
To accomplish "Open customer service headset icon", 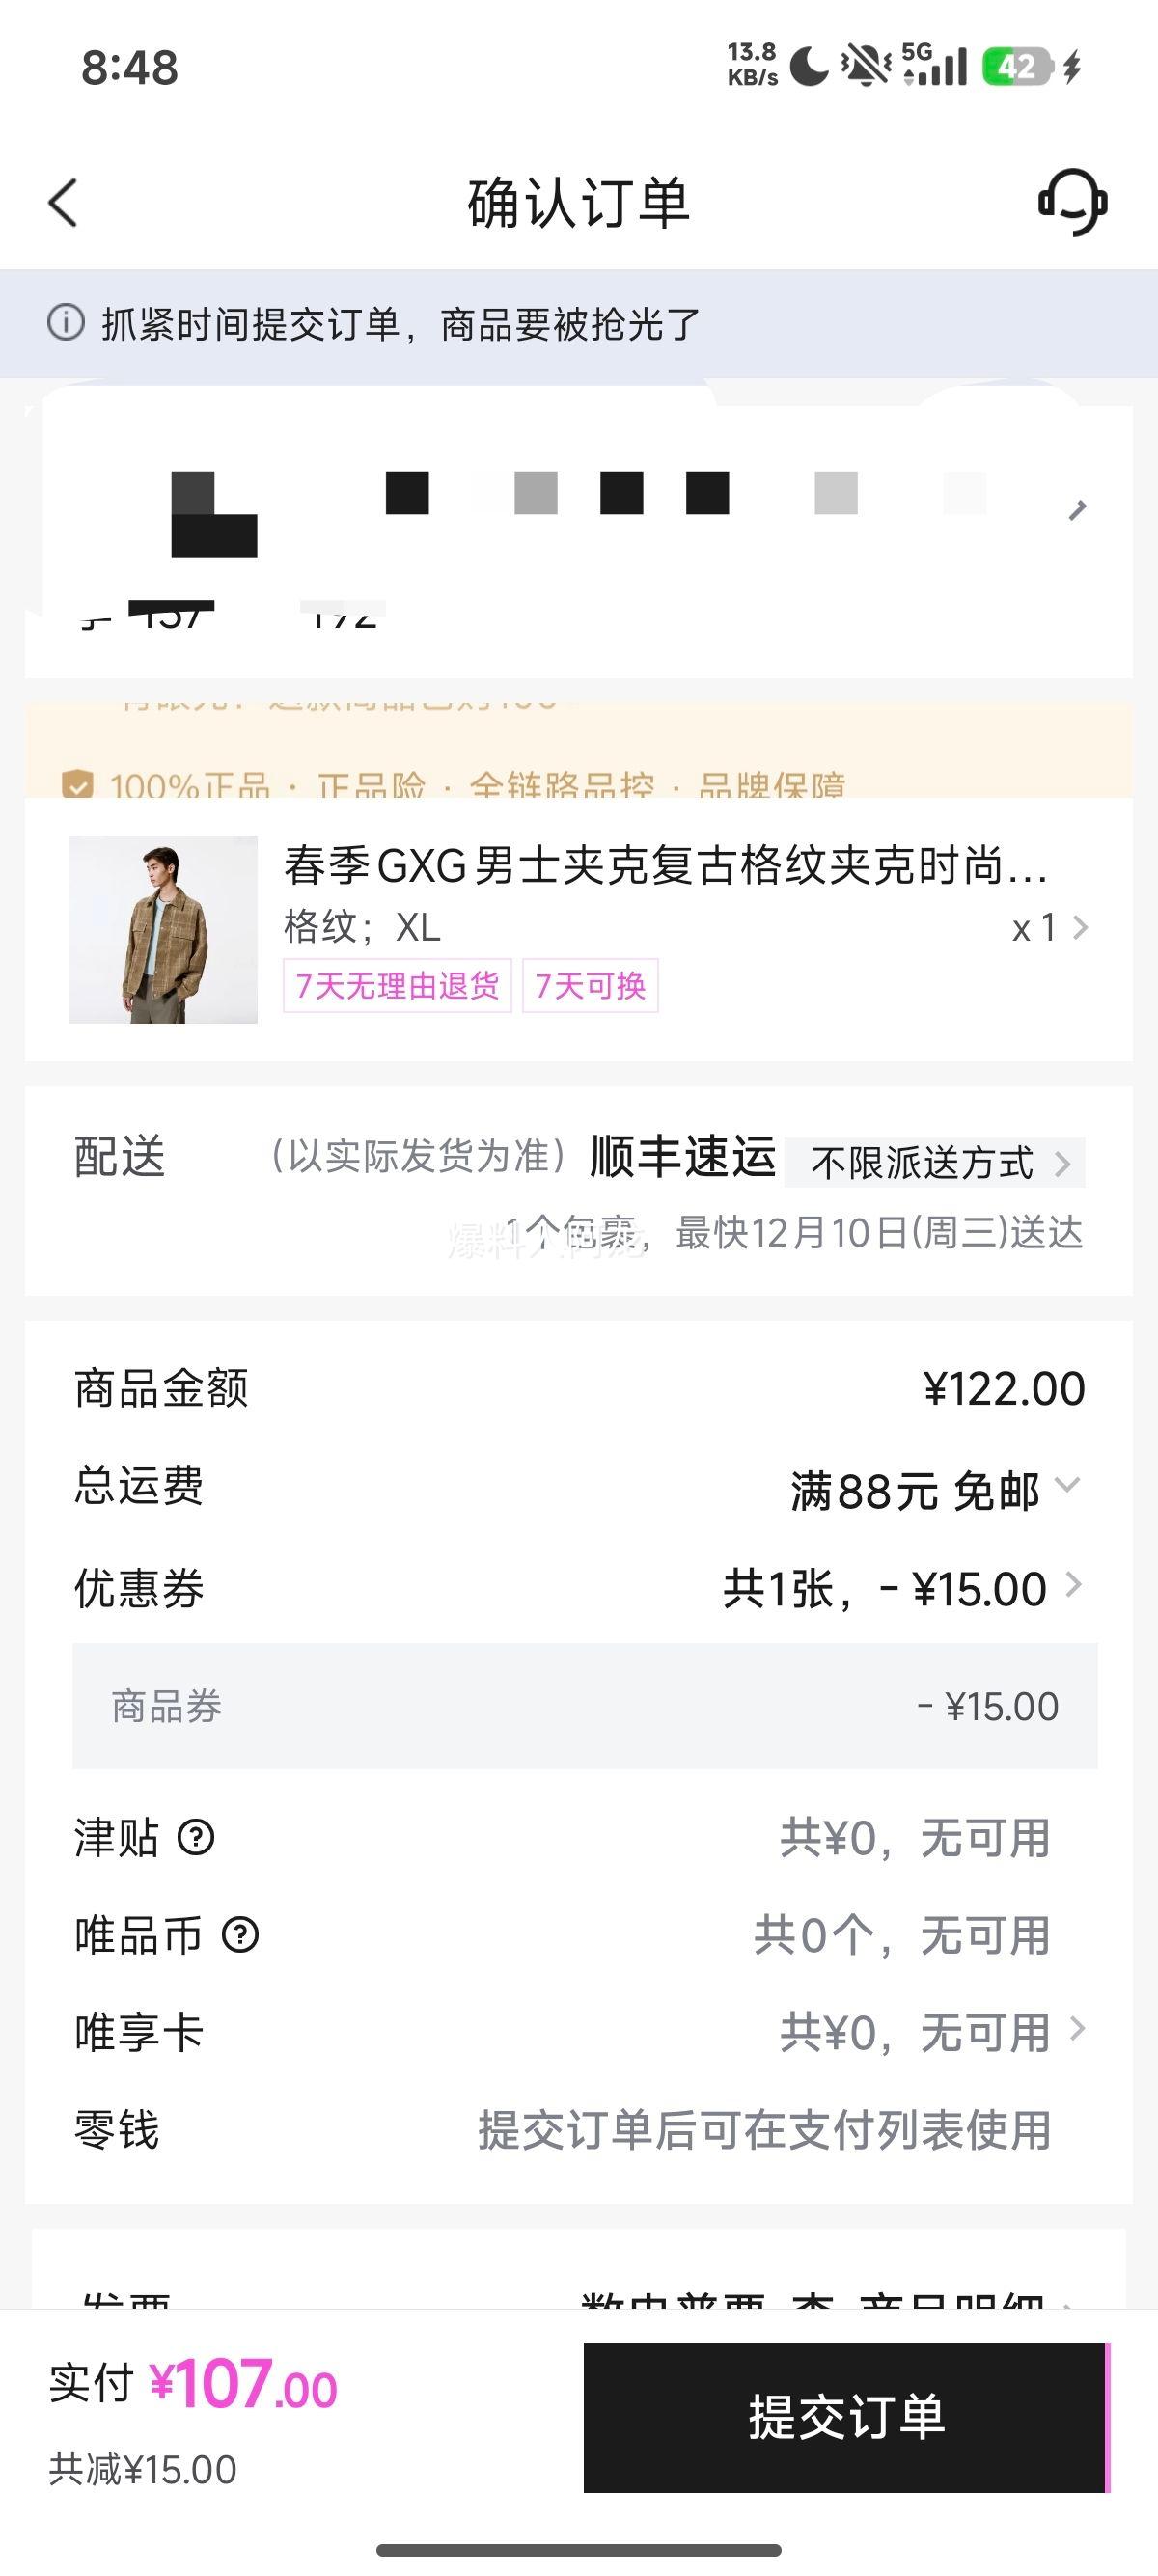I will pyautogui.click(x=1072, y=202).
